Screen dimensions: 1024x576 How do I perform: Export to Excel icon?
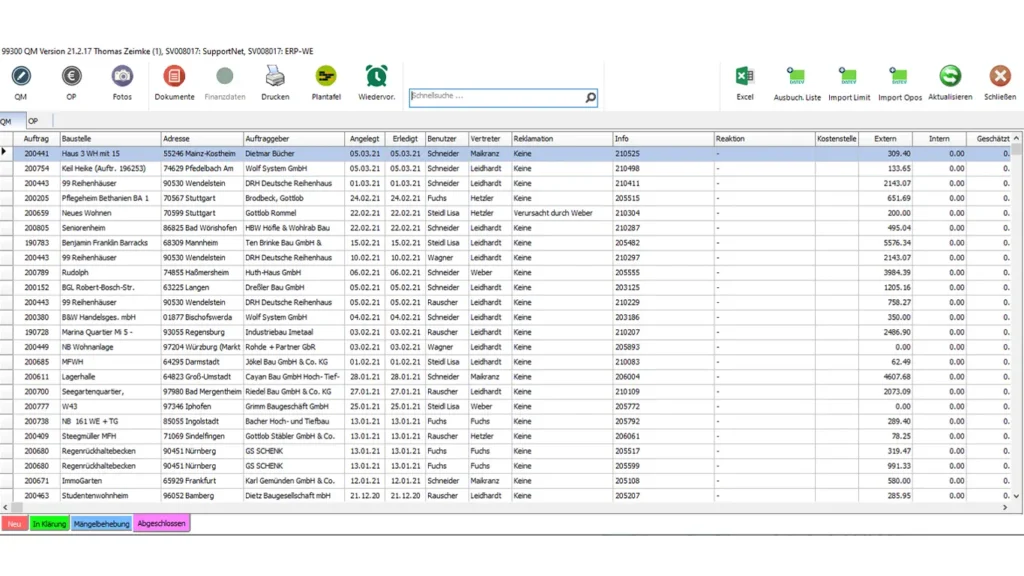tap(745, 77)
